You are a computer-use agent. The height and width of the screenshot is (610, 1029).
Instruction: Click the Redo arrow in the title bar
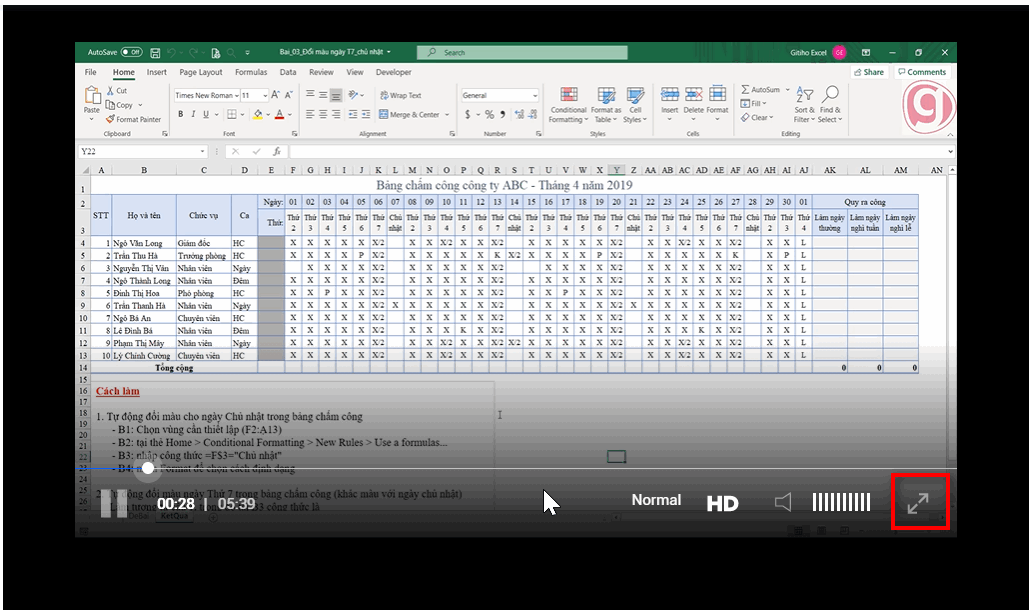click(194, 52)
